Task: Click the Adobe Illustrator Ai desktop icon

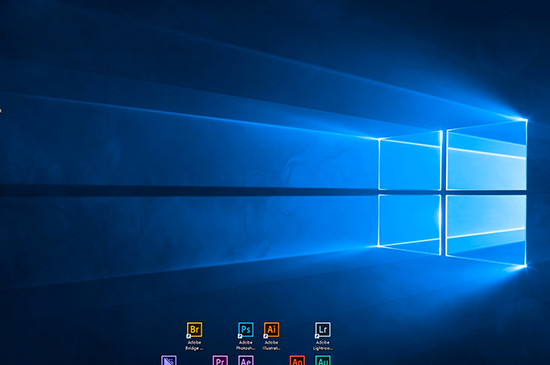Action: (271, 330)
